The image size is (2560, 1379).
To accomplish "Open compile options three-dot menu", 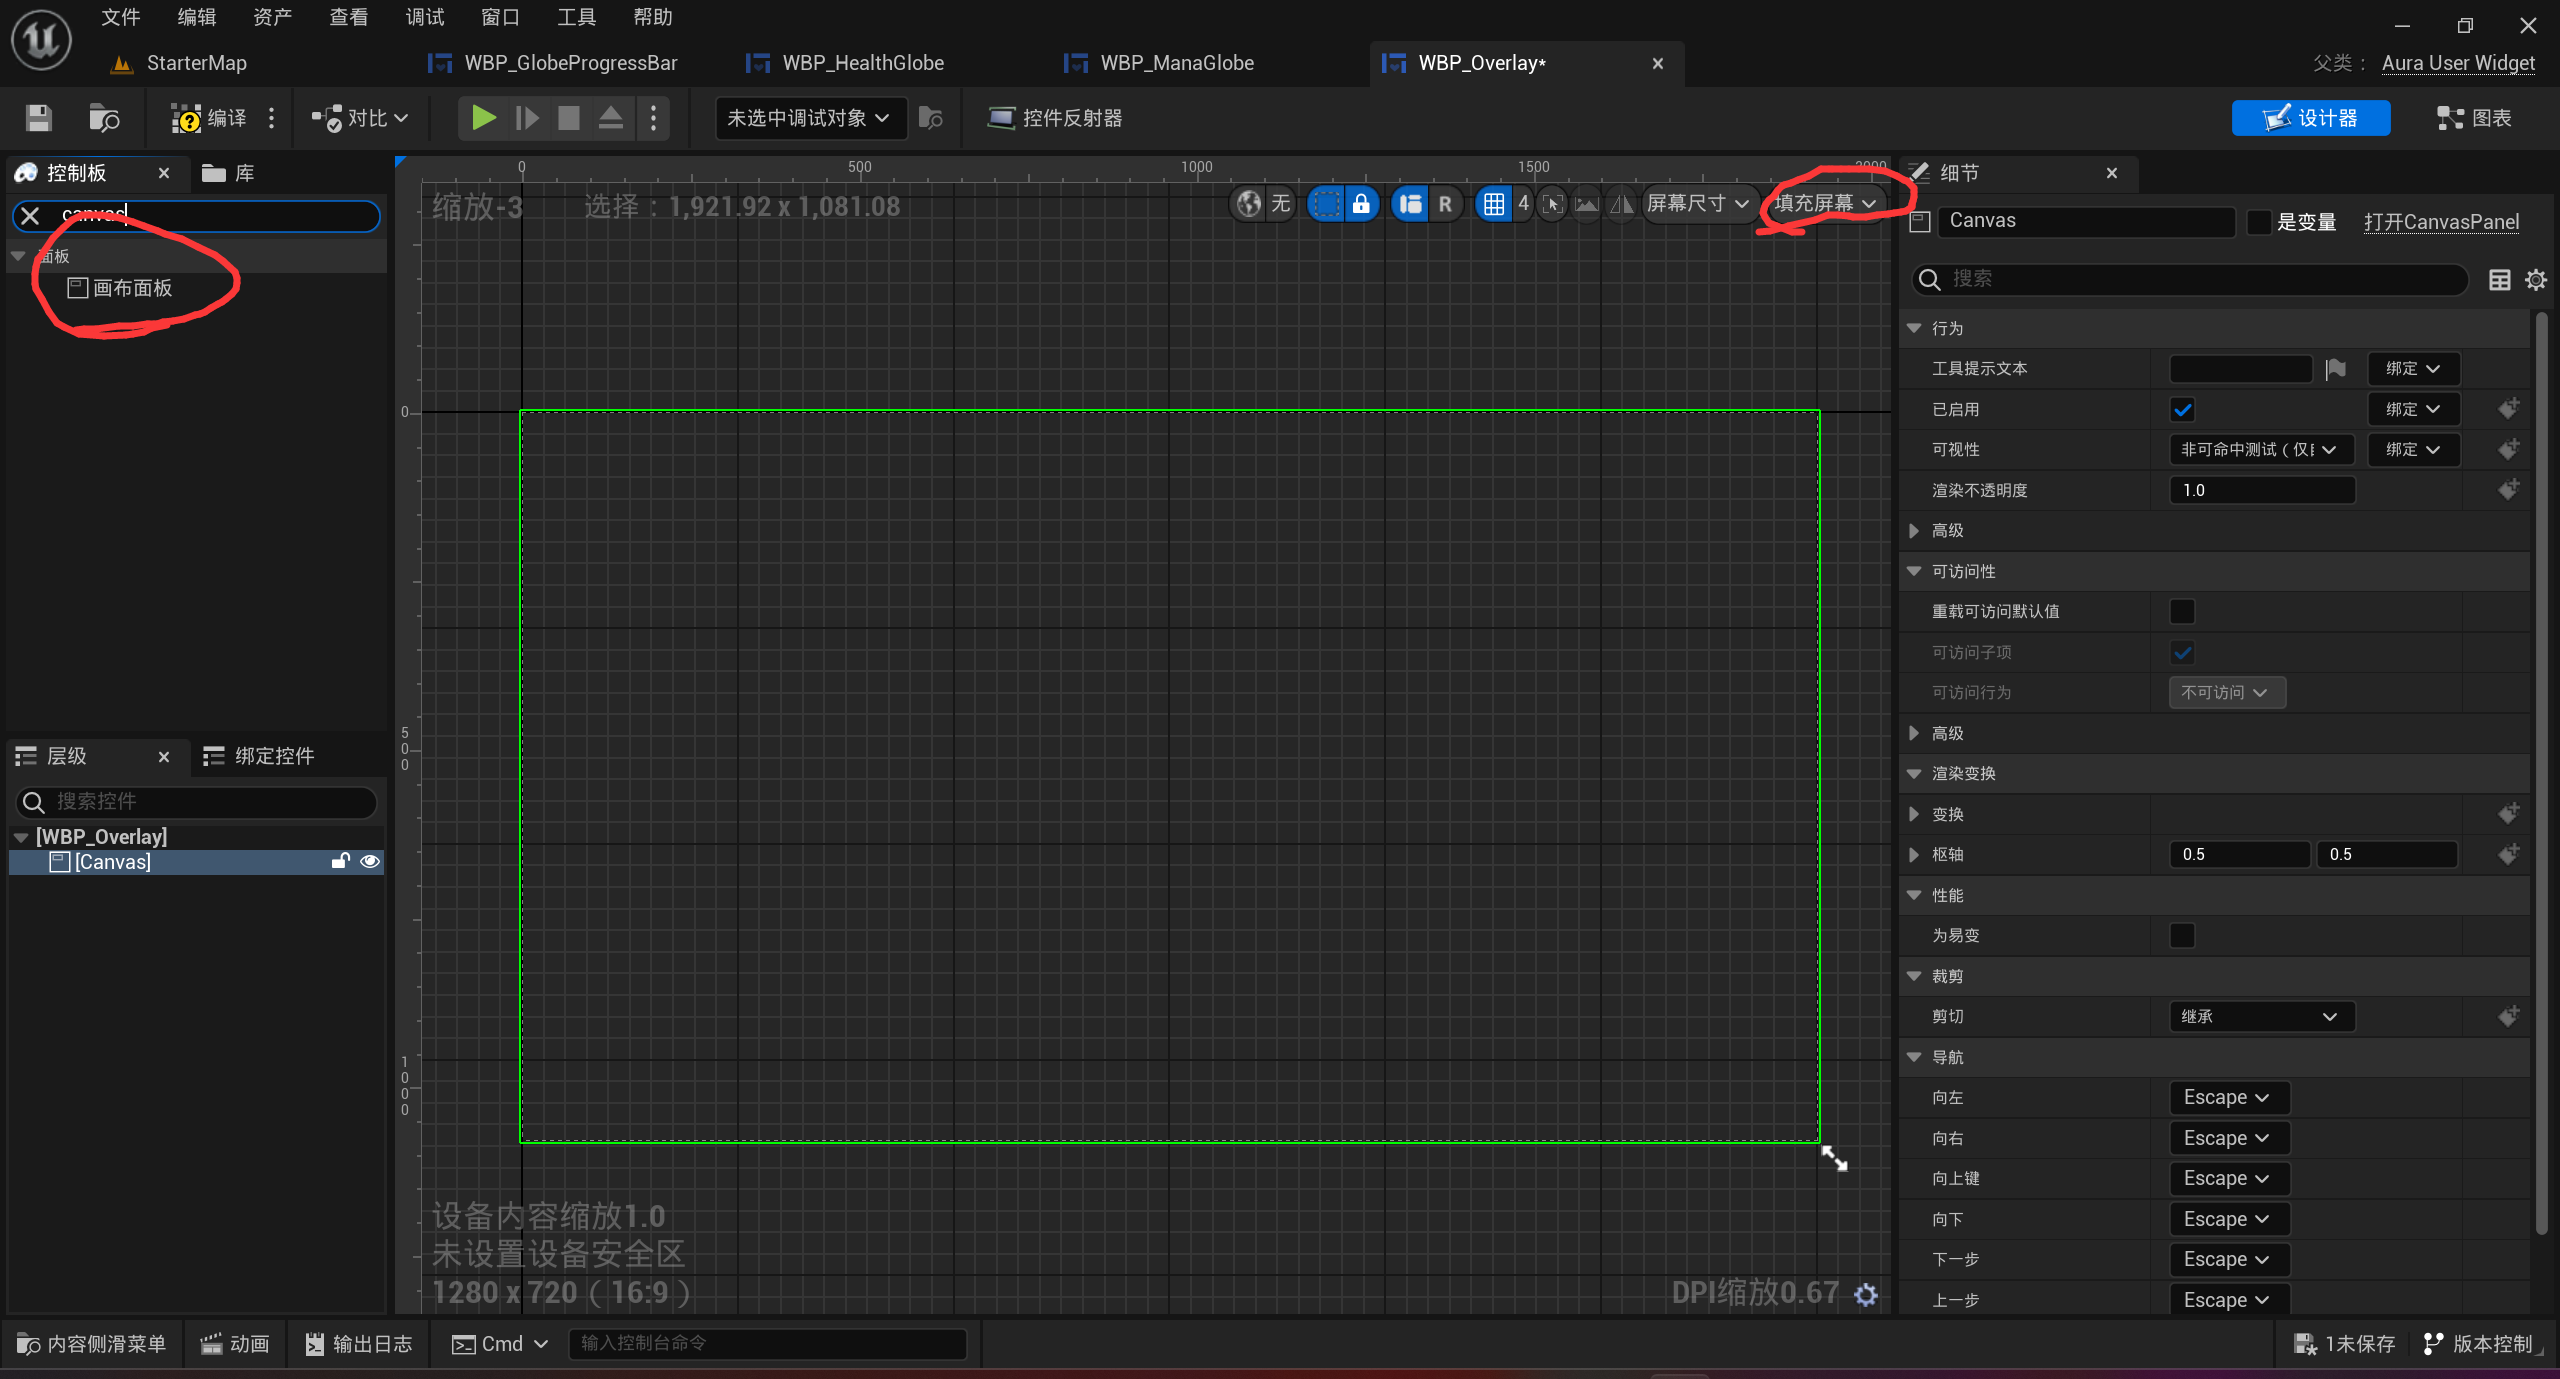I will pos(271,118).
